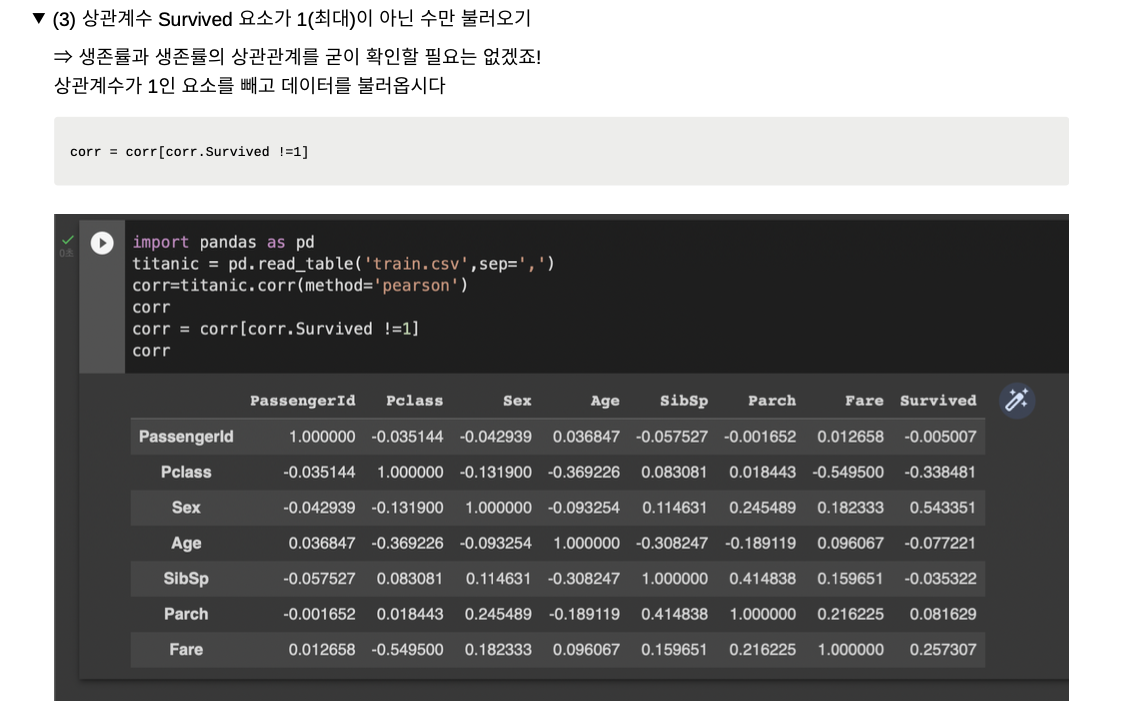Image resolution: width=1138 pixels, height=716 pixels.
Task: Click Survived value -0.077221 in Age row
Action: [x=940, y=543]
